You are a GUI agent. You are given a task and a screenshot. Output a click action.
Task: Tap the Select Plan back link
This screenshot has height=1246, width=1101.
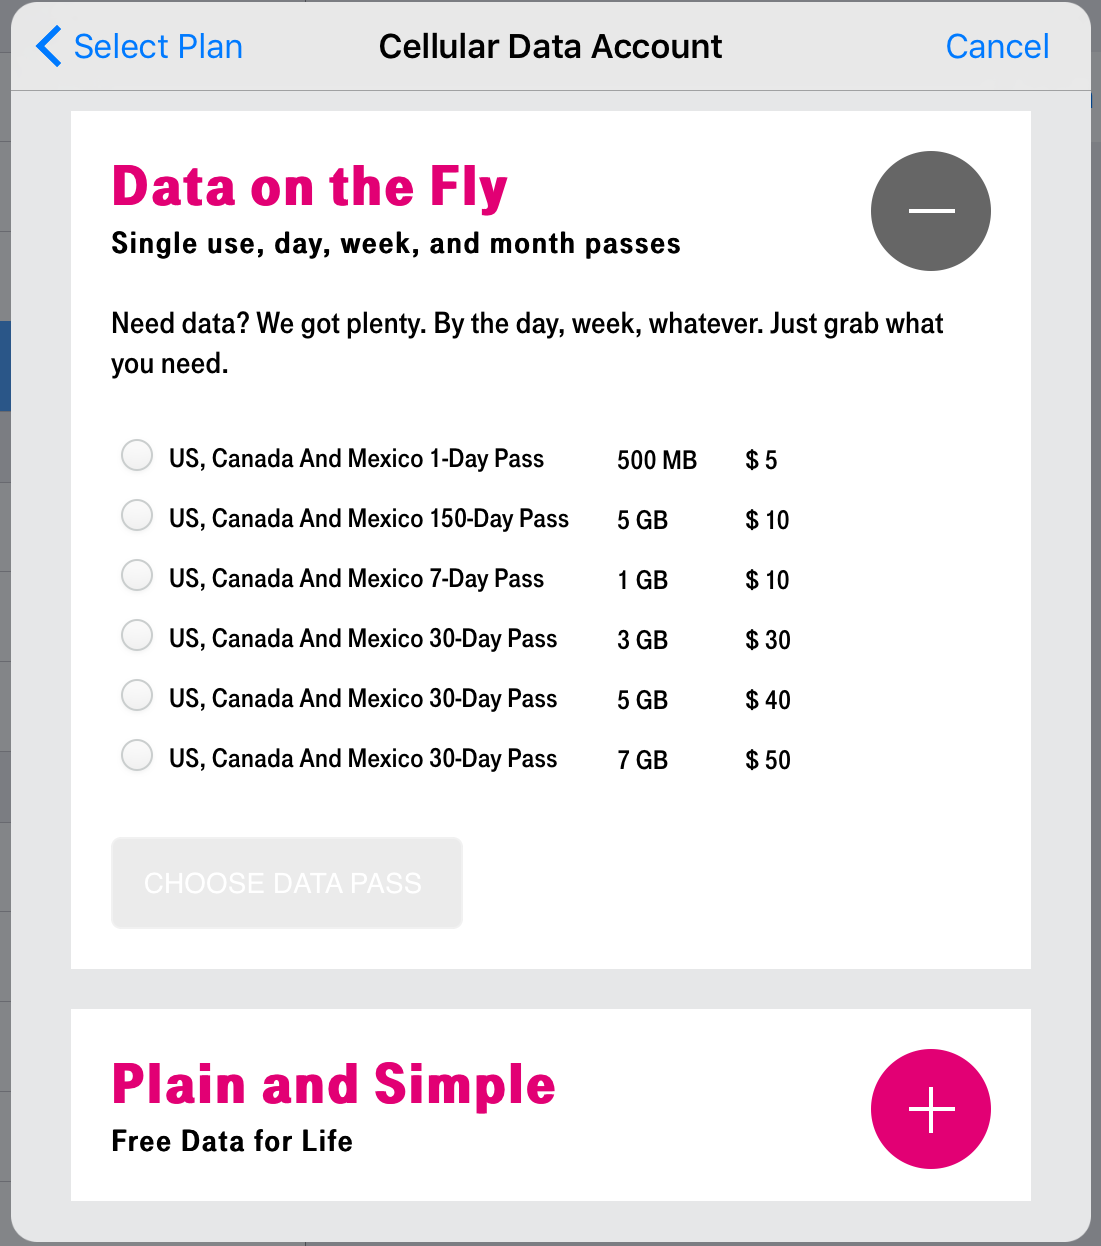pyautogui.click(x=158, y=47)
